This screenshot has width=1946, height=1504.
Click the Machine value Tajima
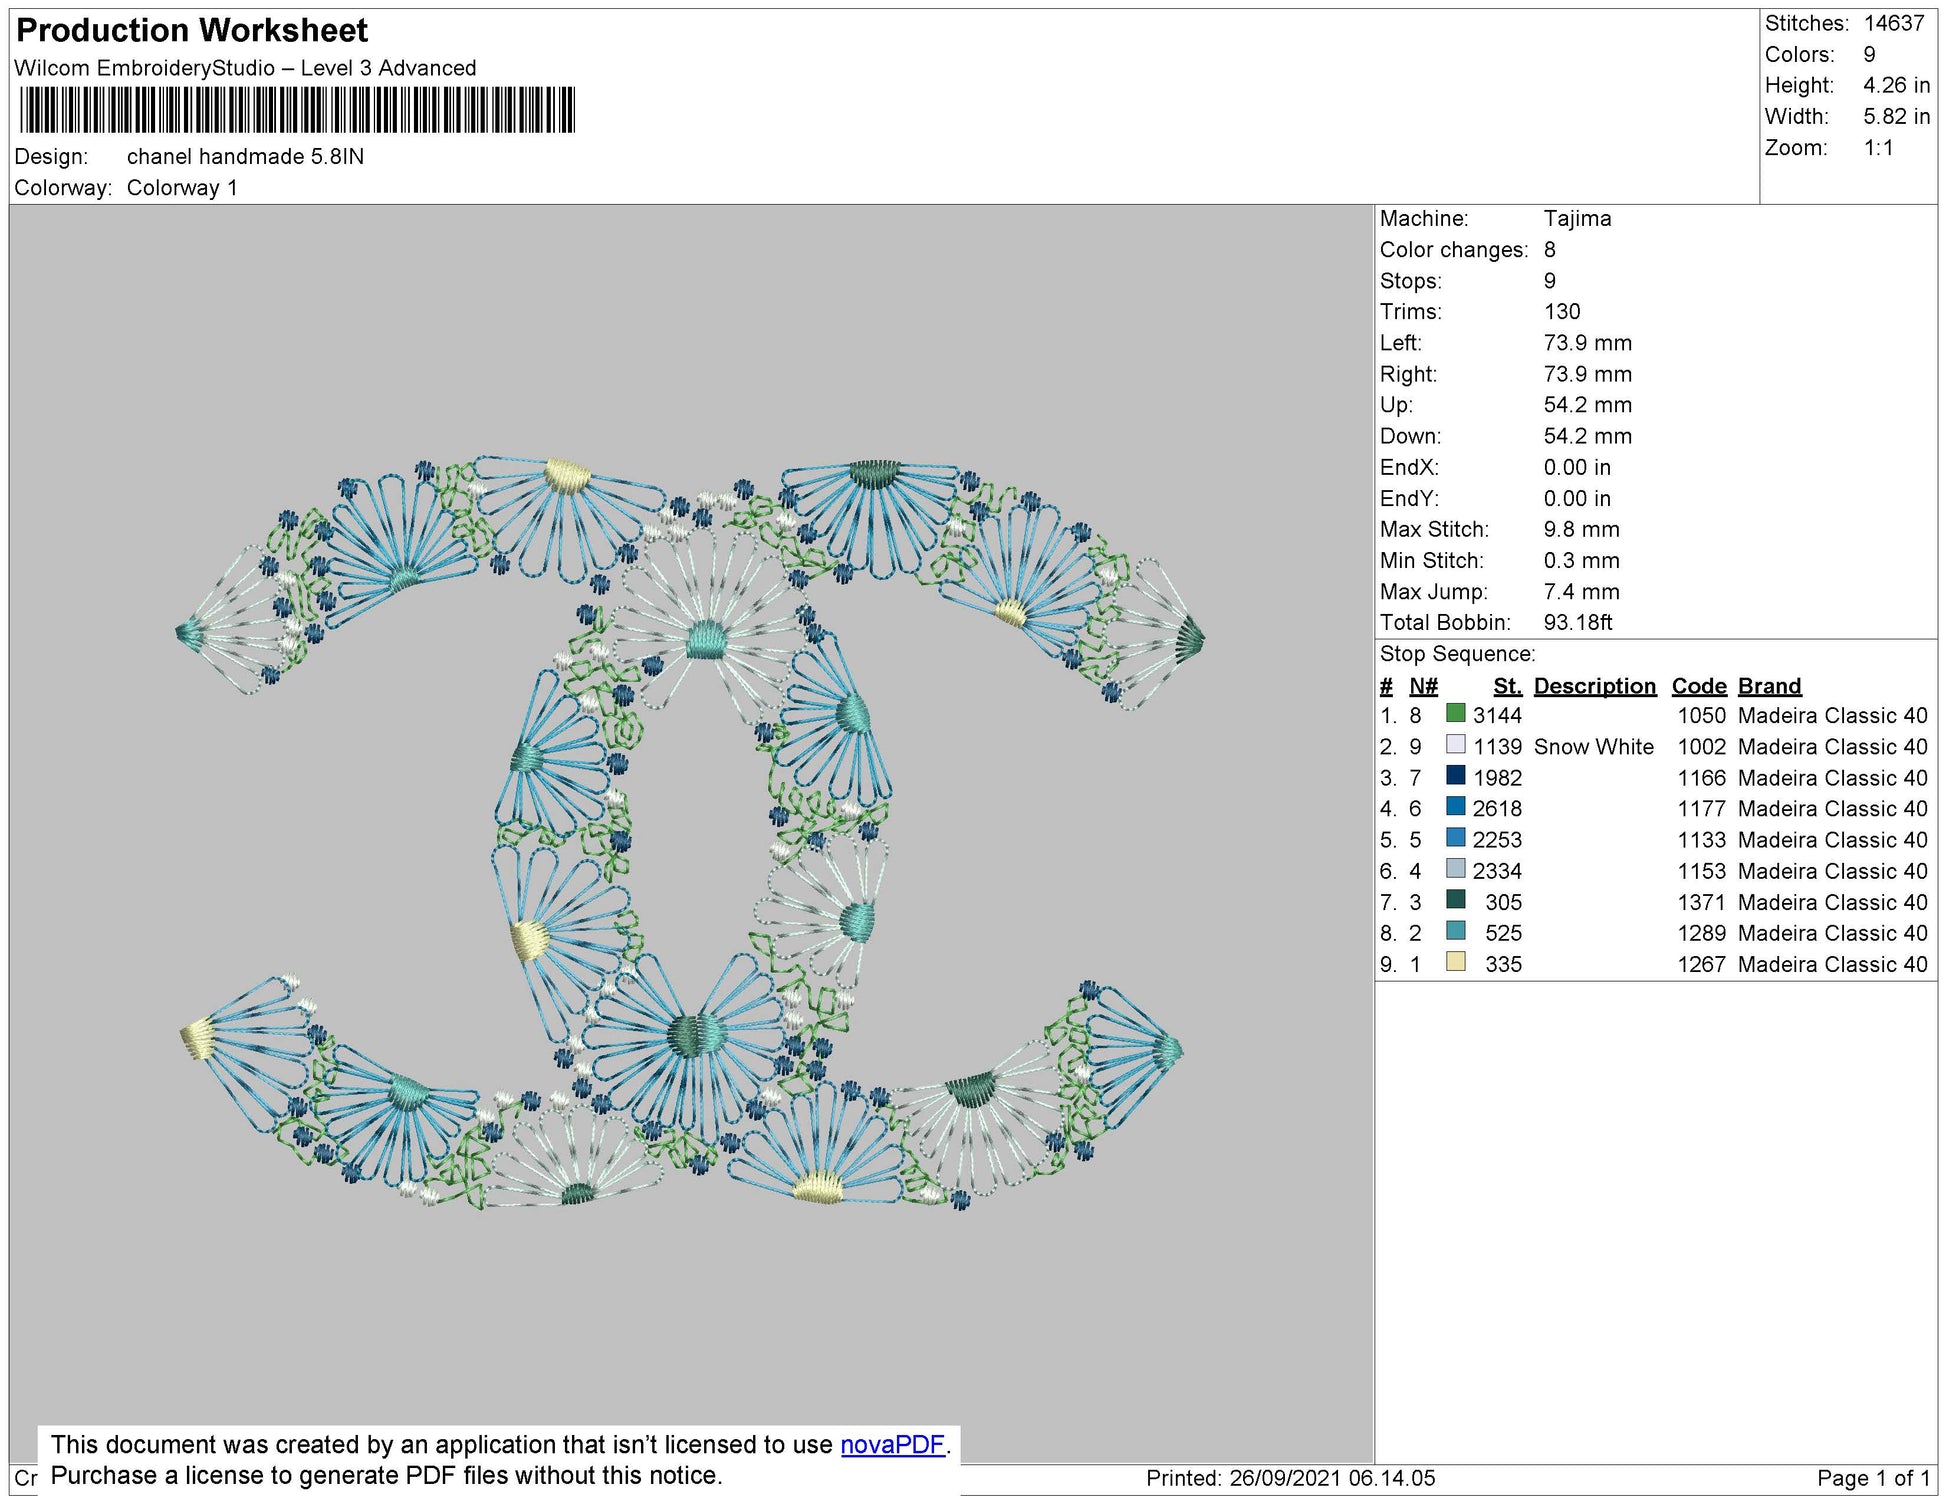coord(1576,218)
